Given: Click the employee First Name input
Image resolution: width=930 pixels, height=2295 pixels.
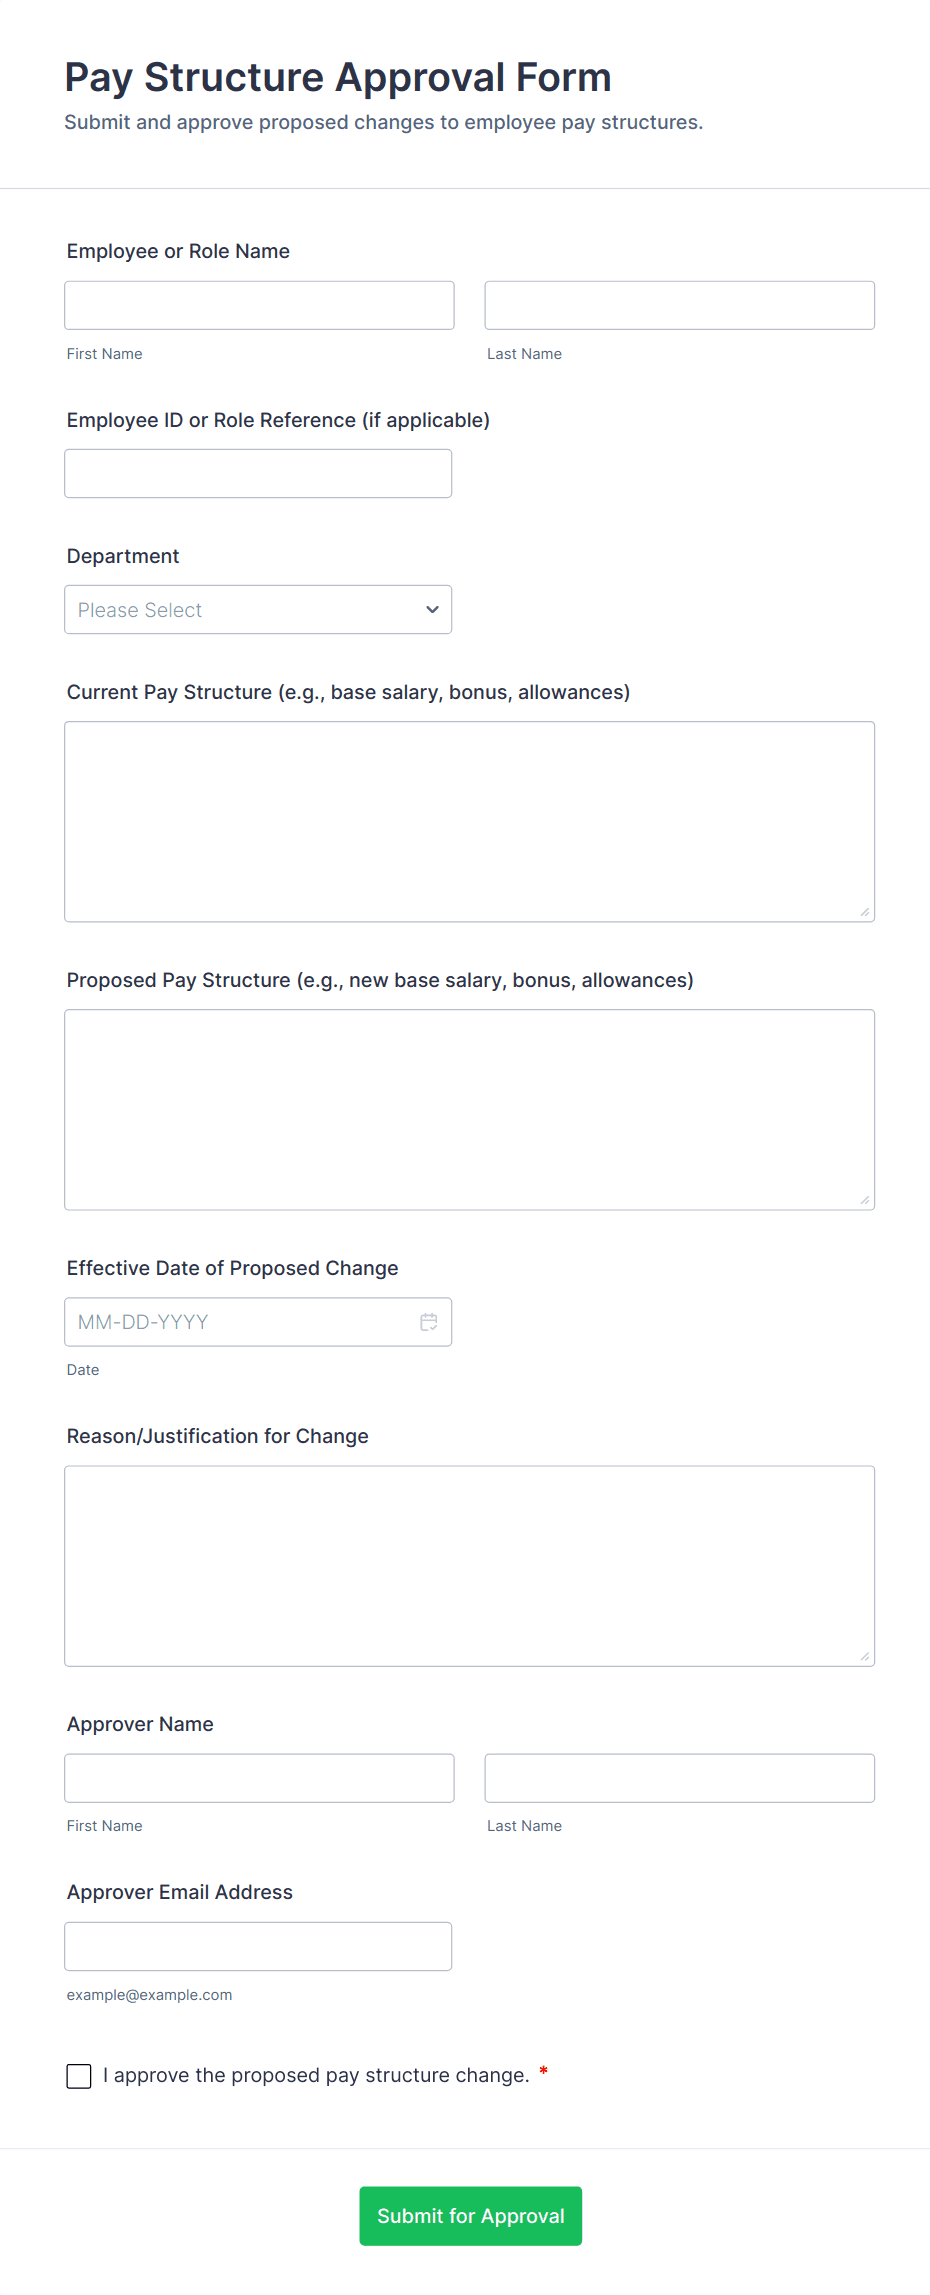Looking at the screenshot, I should click(x=258, y=305).
